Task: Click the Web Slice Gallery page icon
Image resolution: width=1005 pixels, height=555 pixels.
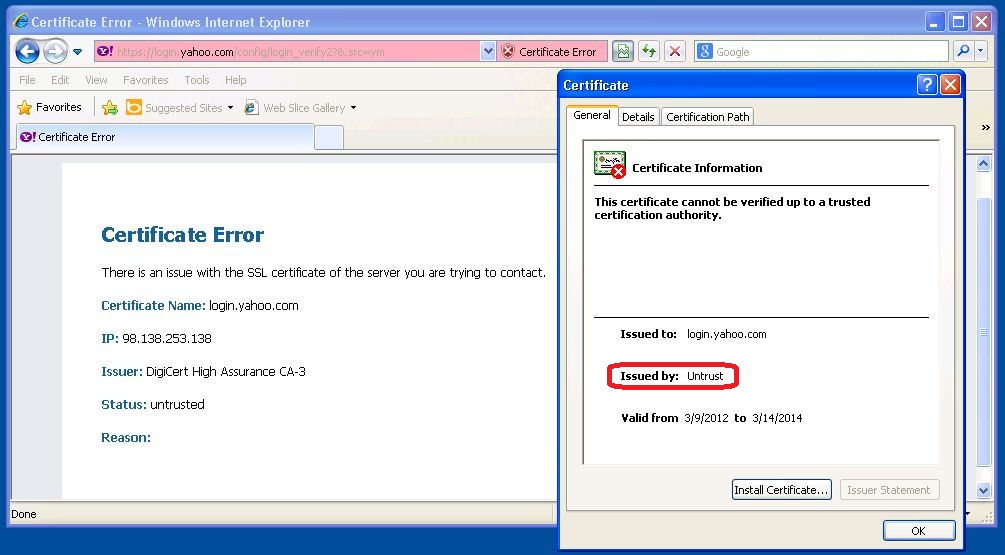Action: tap(251, 108)
